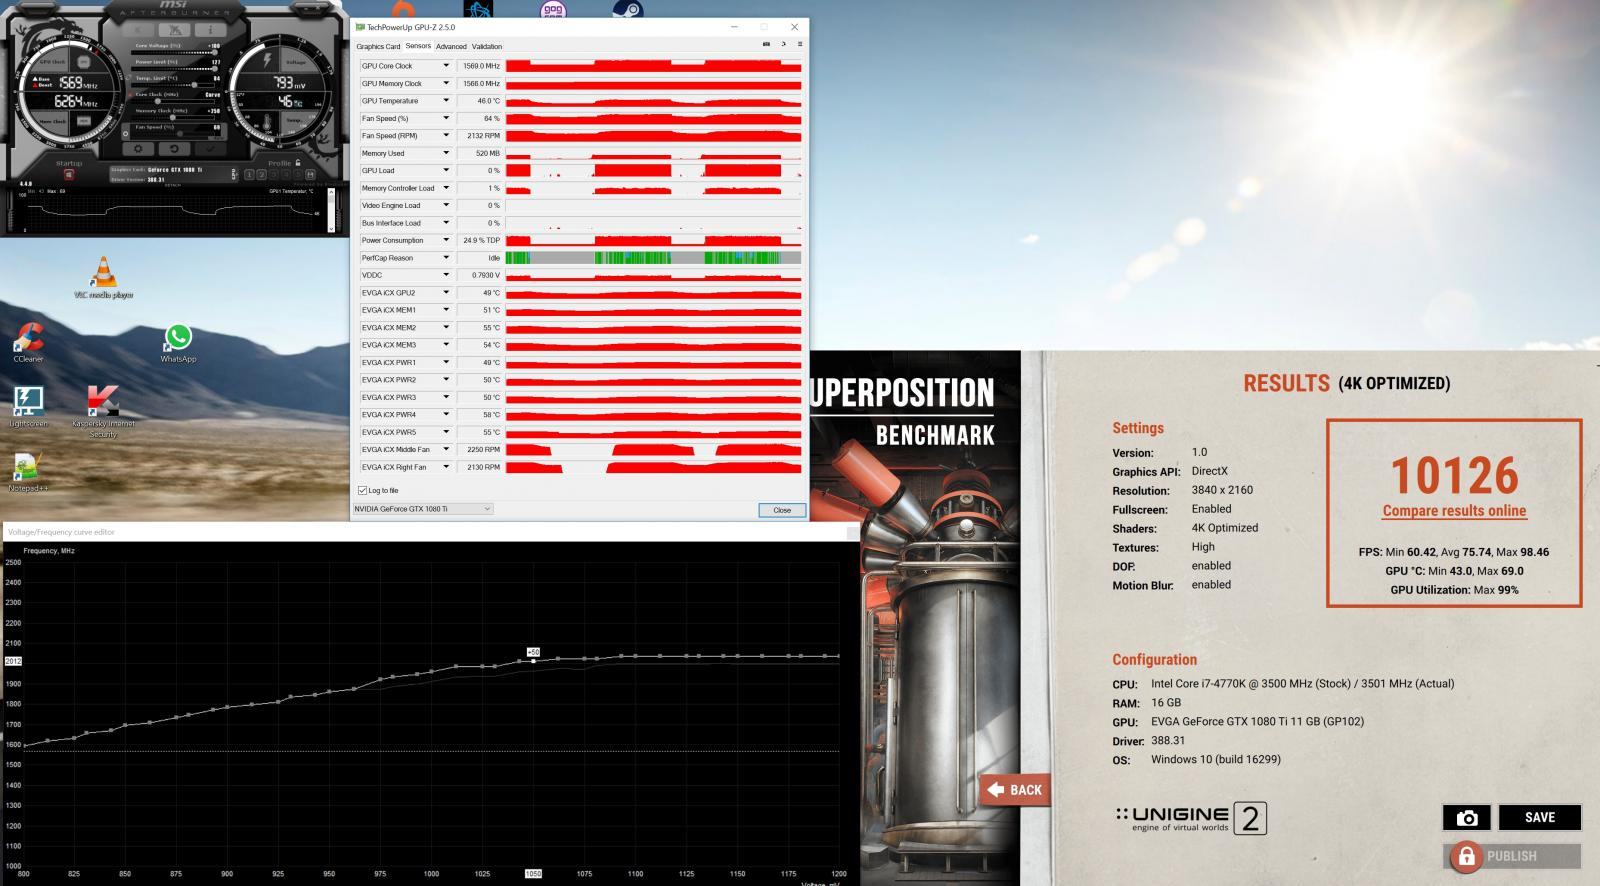The height and width of the screenshot is (886, 1600).
Task: Click GPU-Z screenshot camera icon
Action: tap(766, 44)
